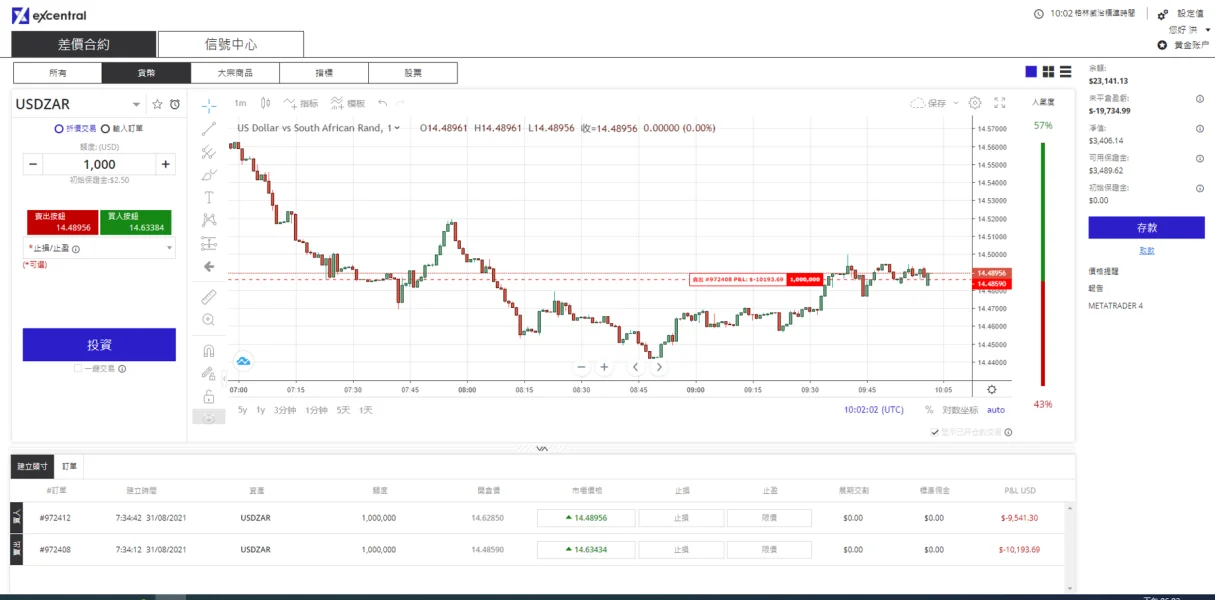1215x600 pixels.
Task: Select the pitchfork drawing tool
Action: [209, 152]
